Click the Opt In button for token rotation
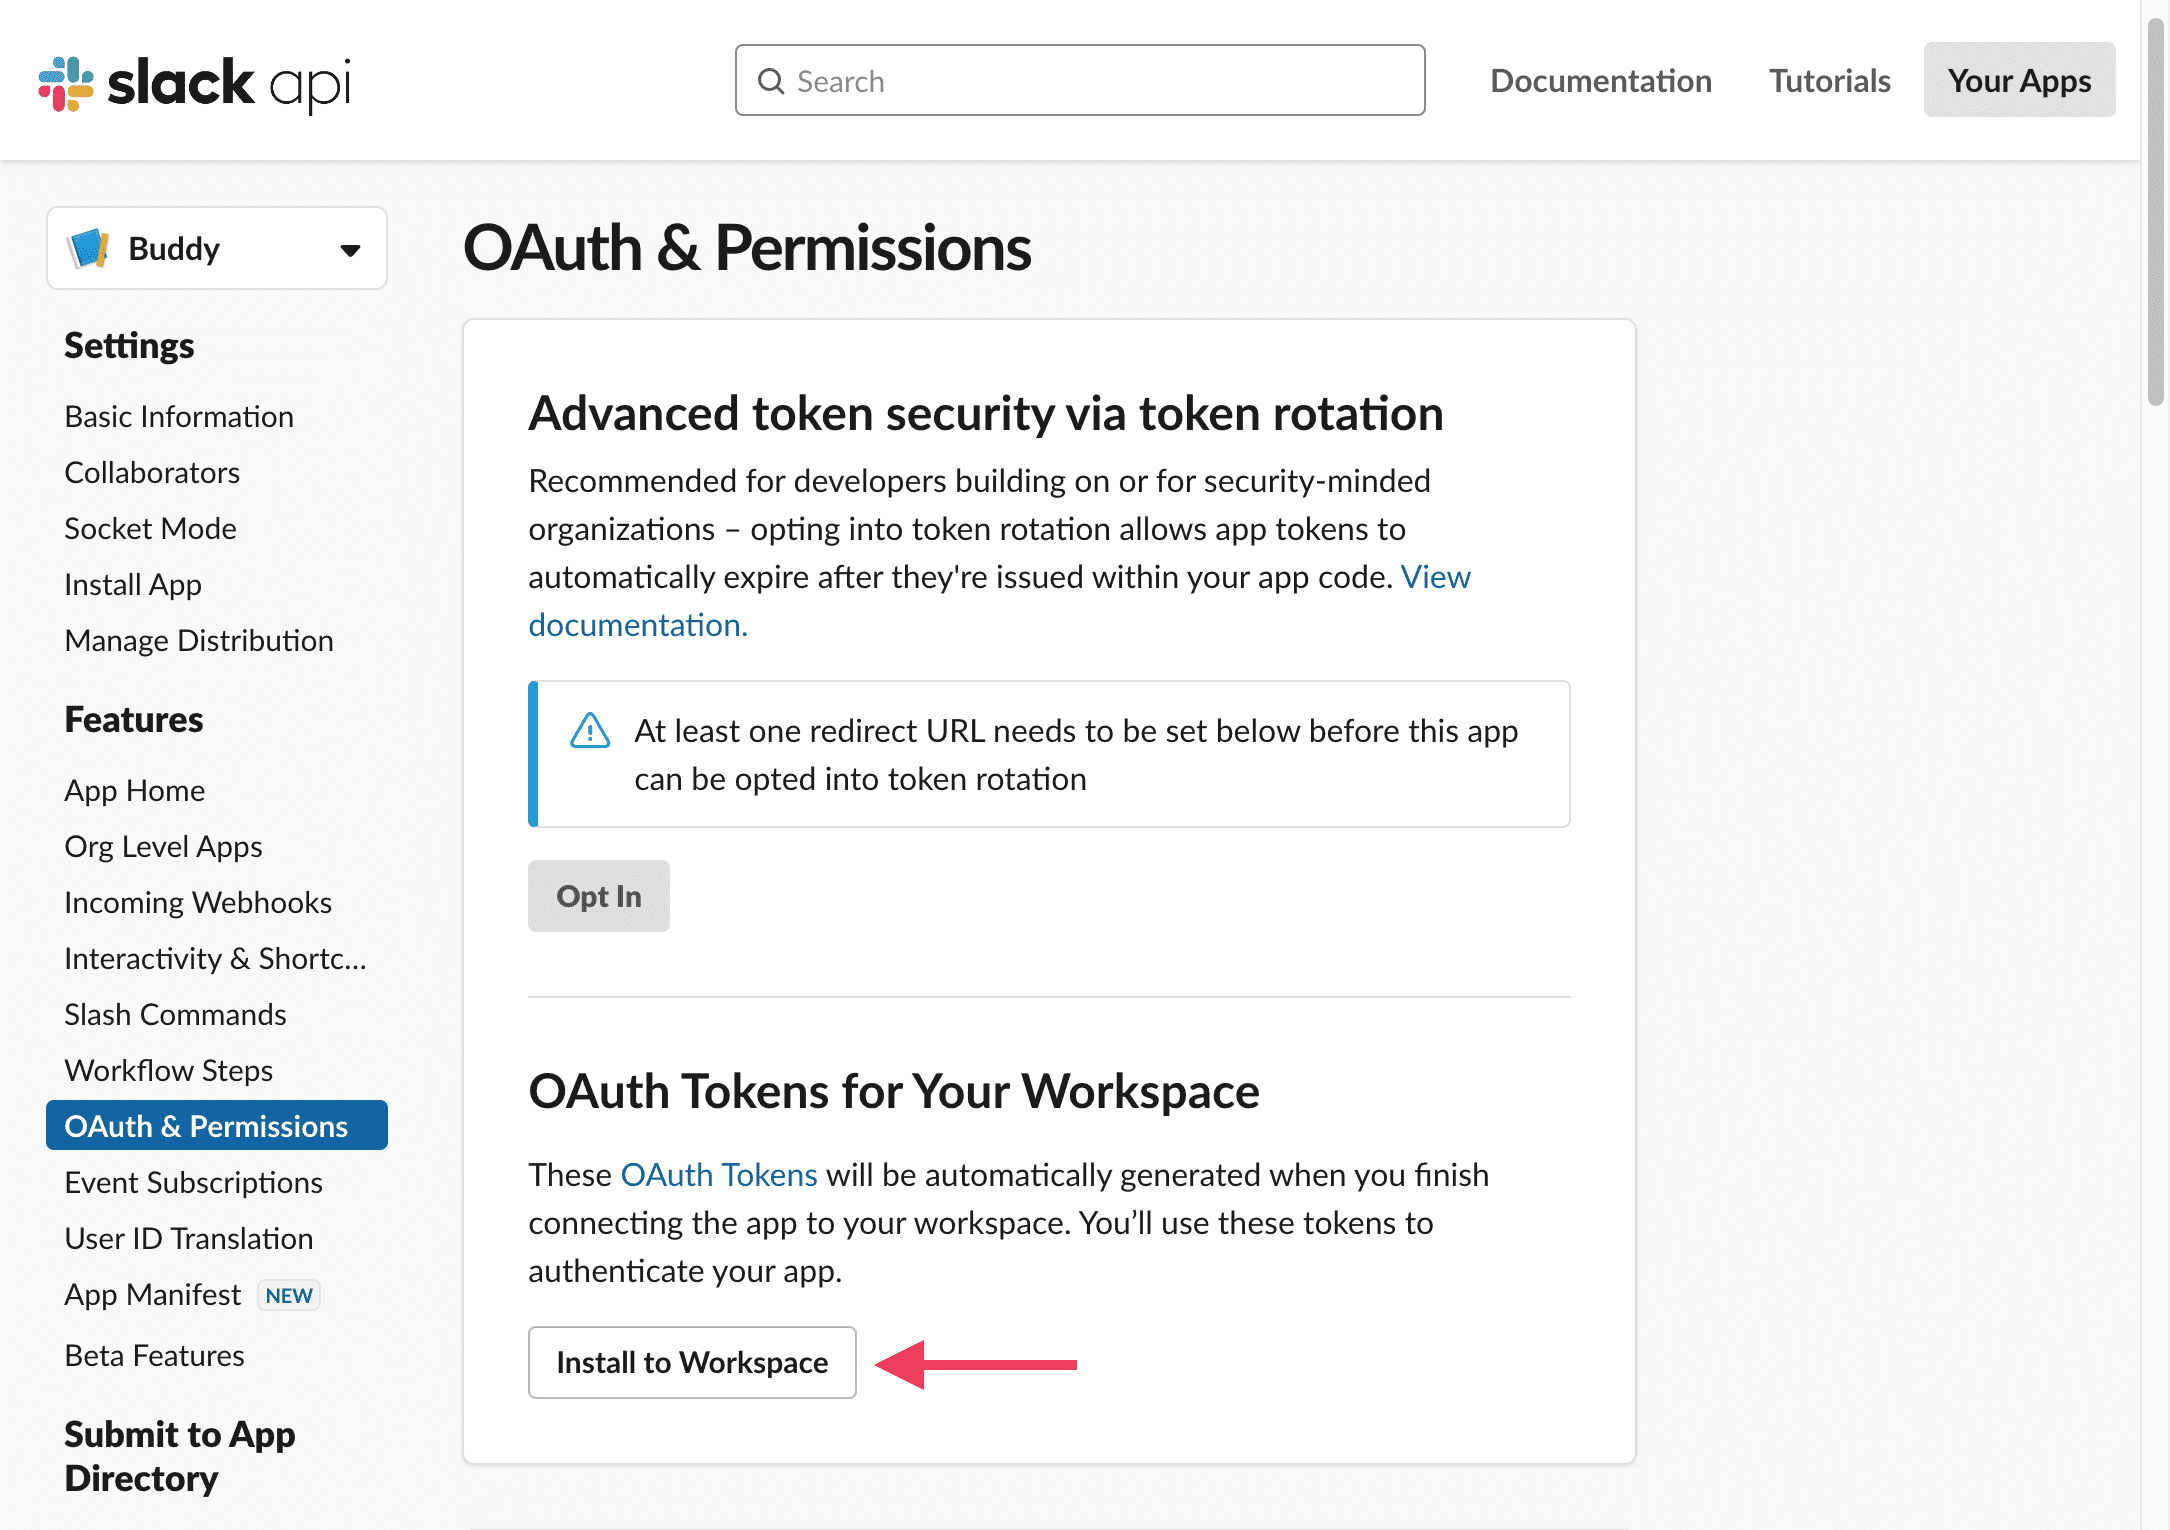The image size is (2170, 1530). tap(599, 894)
